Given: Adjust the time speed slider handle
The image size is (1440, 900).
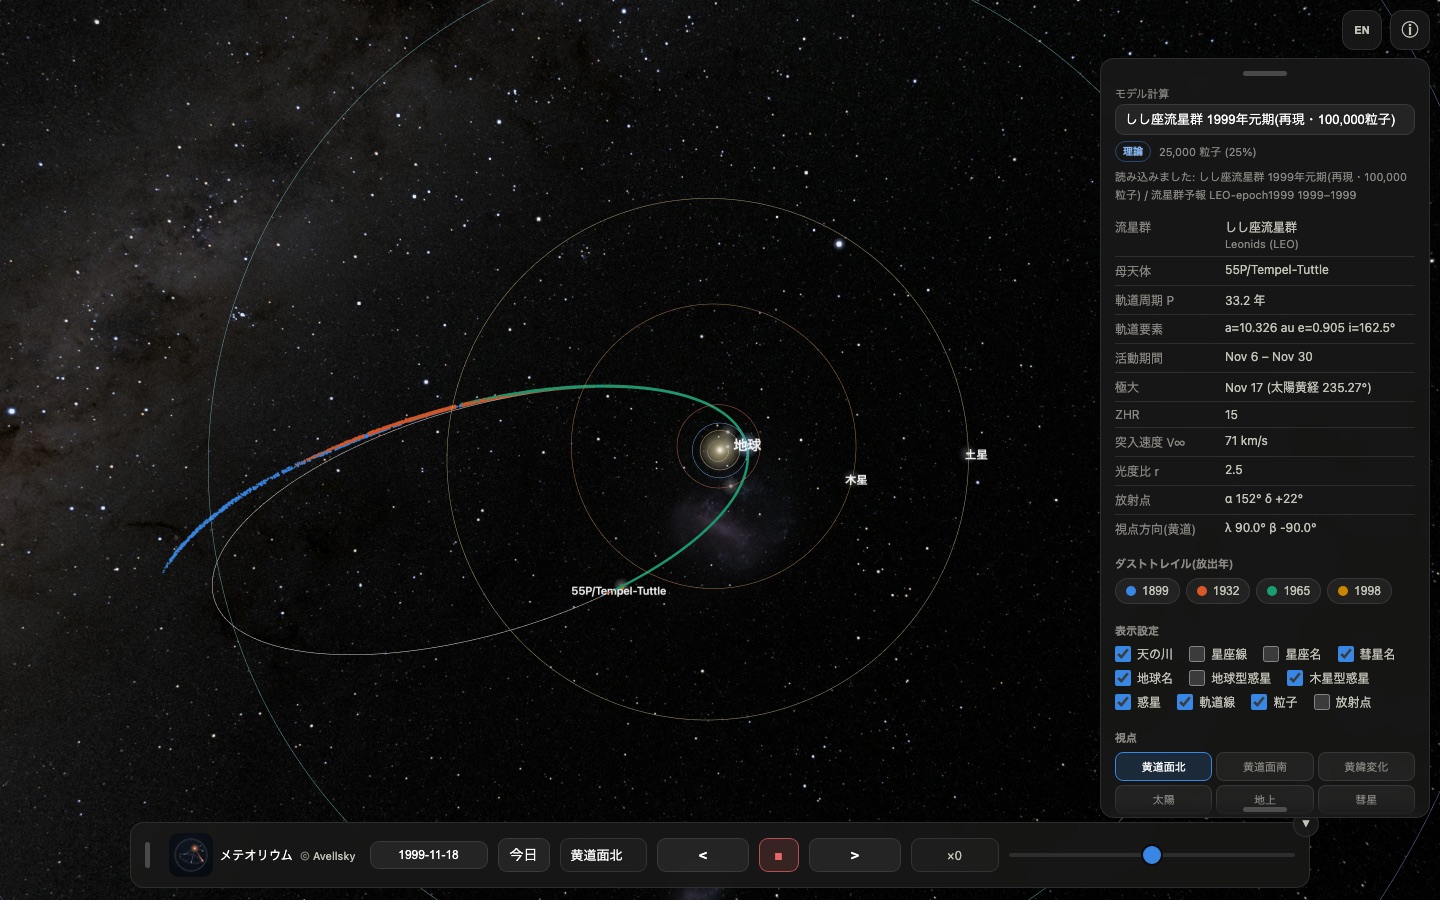Looking at the screenshot, I should coord(1152,855).
